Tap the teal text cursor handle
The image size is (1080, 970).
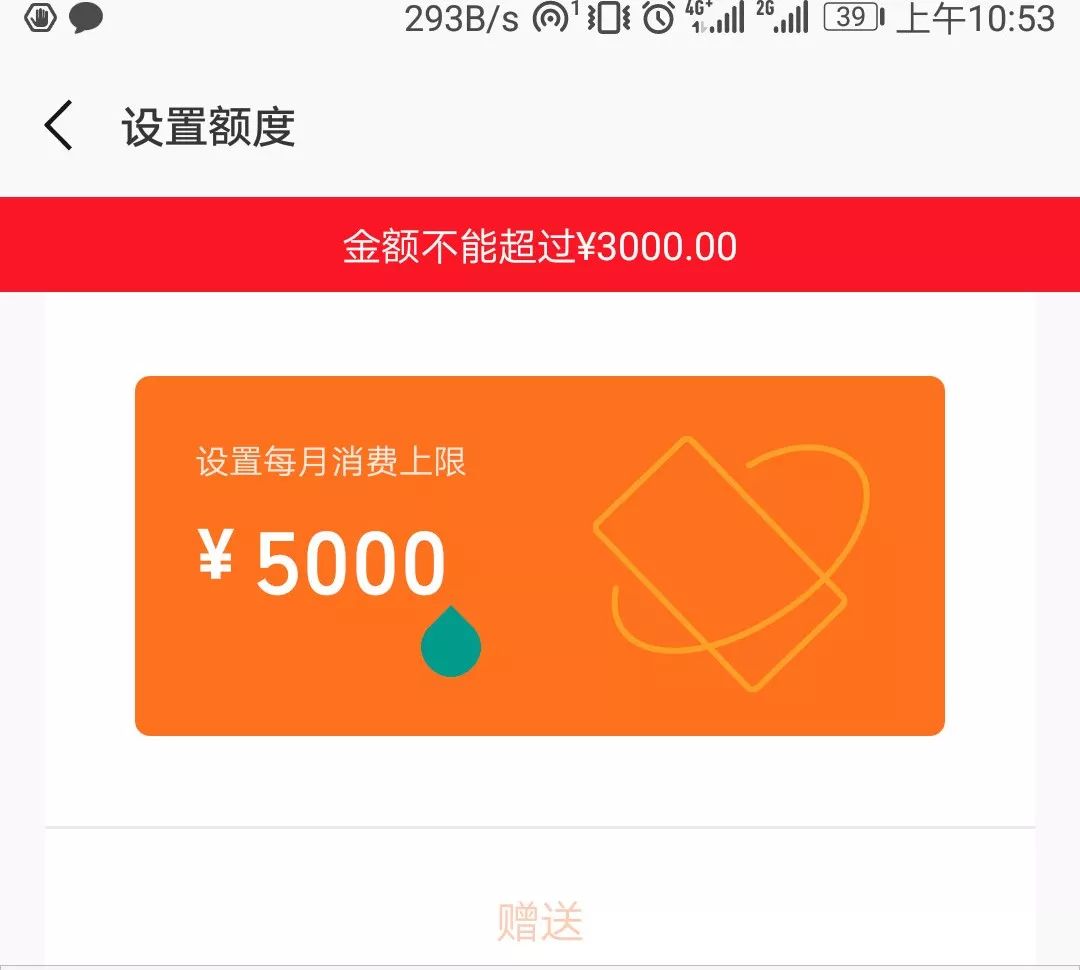point(451,641)
